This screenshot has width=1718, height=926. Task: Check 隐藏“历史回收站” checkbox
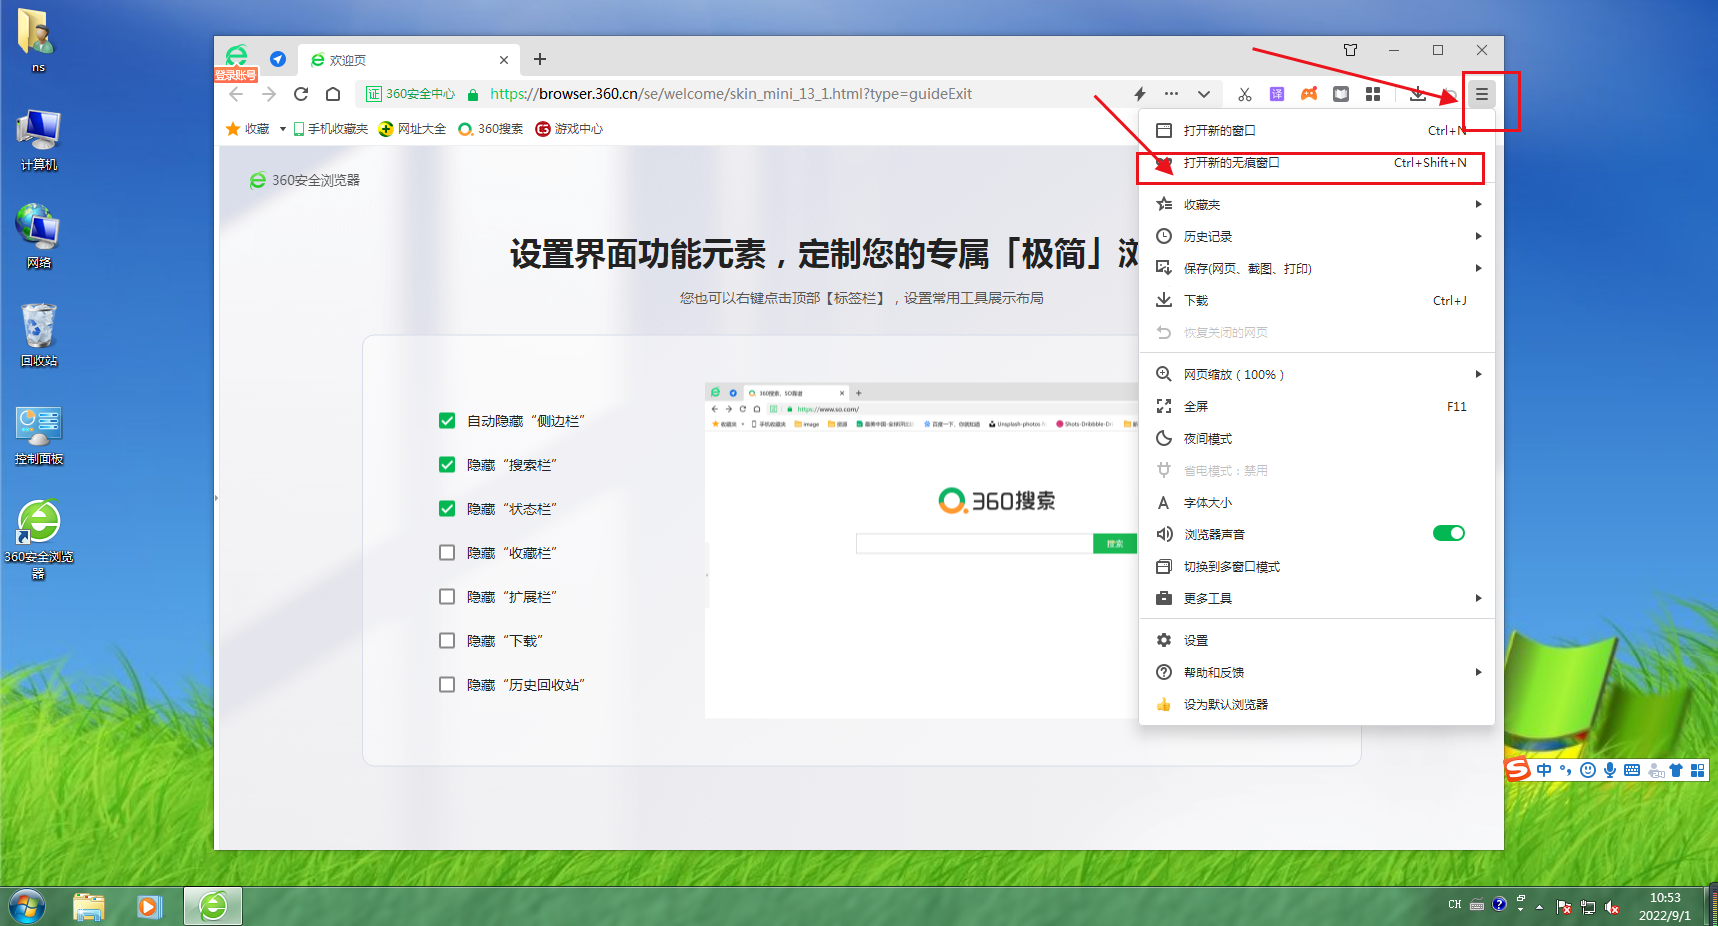point(447,685)
